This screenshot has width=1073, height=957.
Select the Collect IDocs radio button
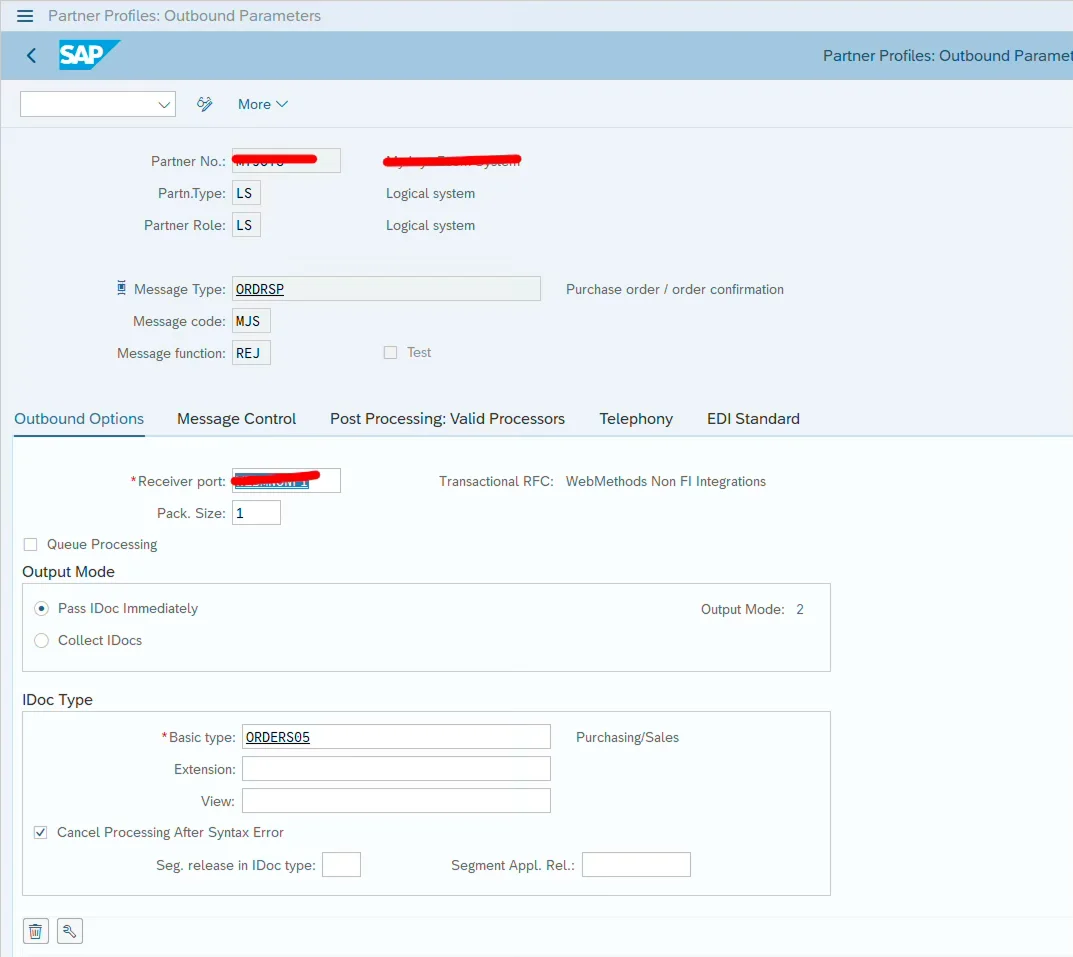(42, 641)
